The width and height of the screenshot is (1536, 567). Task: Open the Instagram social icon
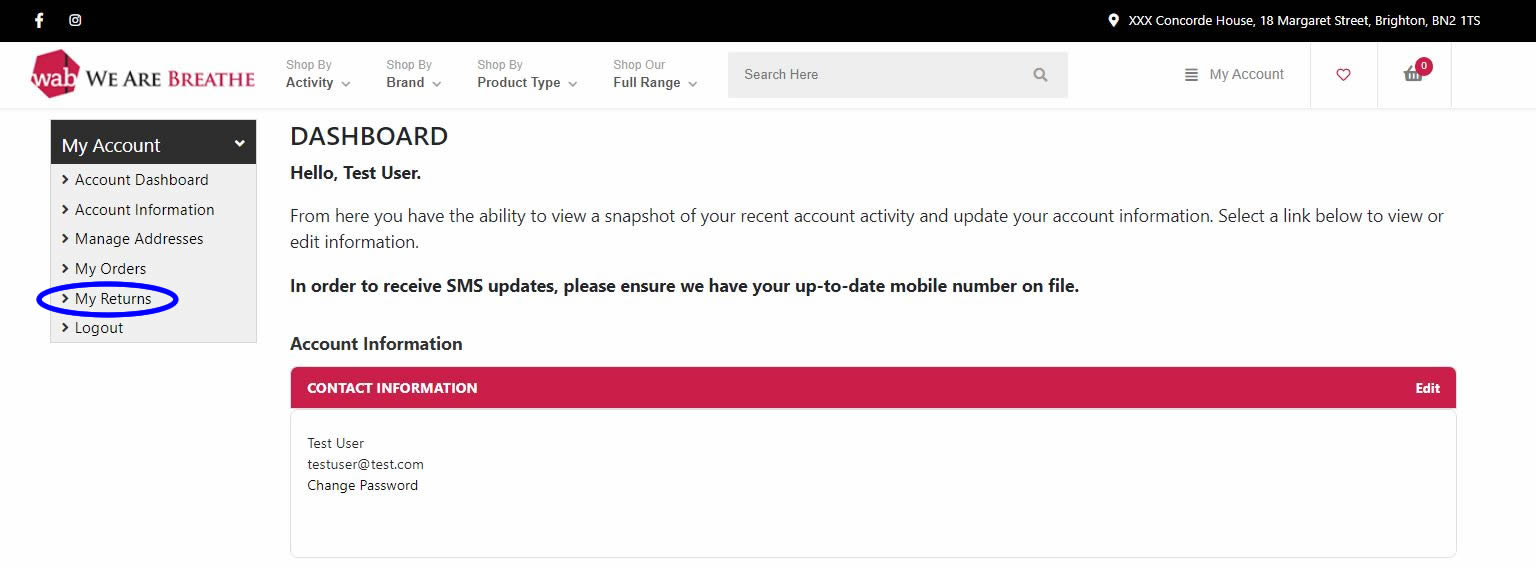[75, 20]
